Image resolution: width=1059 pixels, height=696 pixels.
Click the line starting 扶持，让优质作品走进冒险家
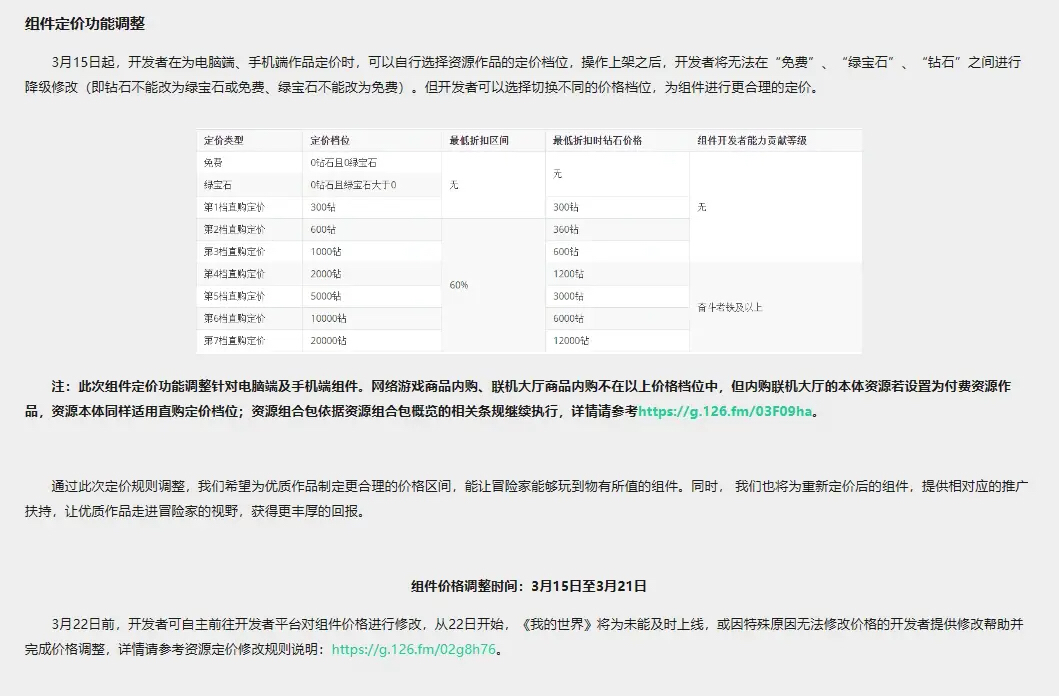pyautogui.click(x=197, y=511)
